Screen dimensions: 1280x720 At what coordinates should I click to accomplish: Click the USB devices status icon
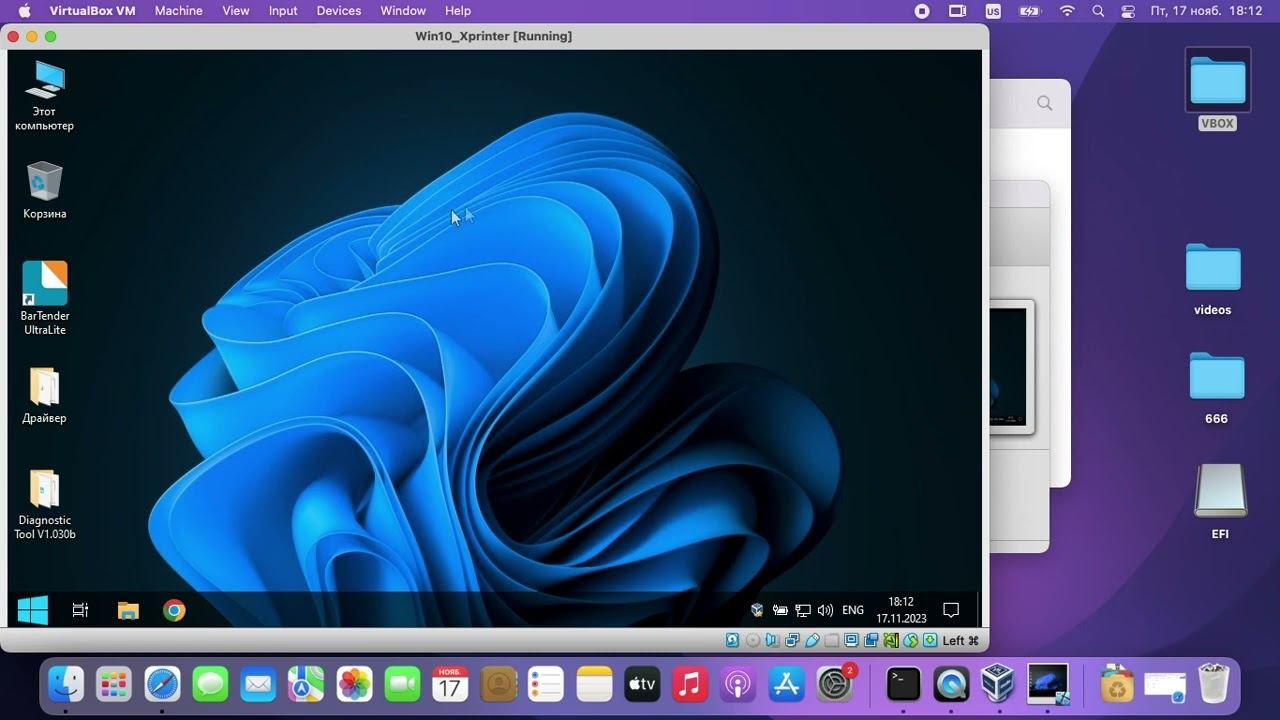point(812,640)
